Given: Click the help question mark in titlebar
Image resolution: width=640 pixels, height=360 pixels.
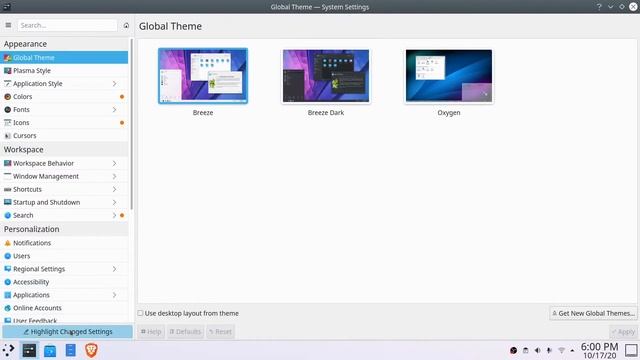Looking at the screenshot, I should click(x=599, y=7).
